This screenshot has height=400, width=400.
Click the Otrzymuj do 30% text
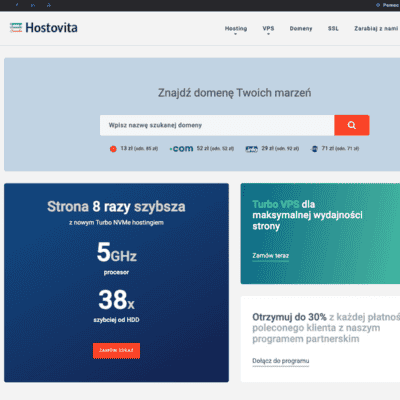coord(289,317)
